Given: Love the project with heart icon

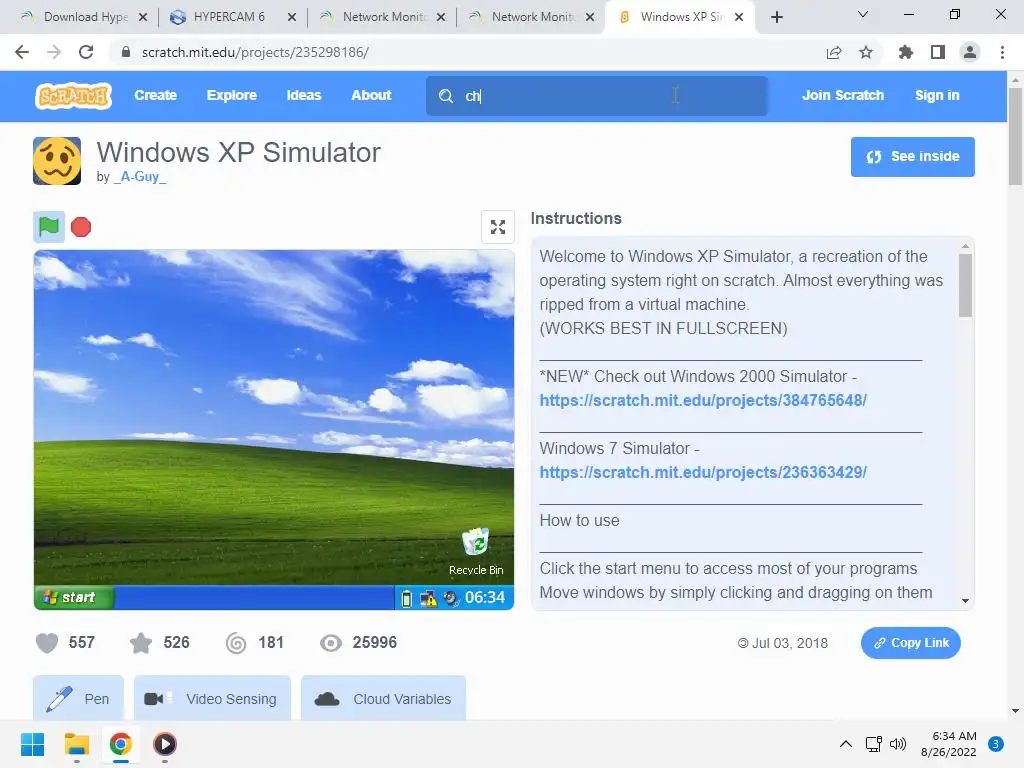Looking at the screenshot, I should pyautogui.click(x=47, y=643).
